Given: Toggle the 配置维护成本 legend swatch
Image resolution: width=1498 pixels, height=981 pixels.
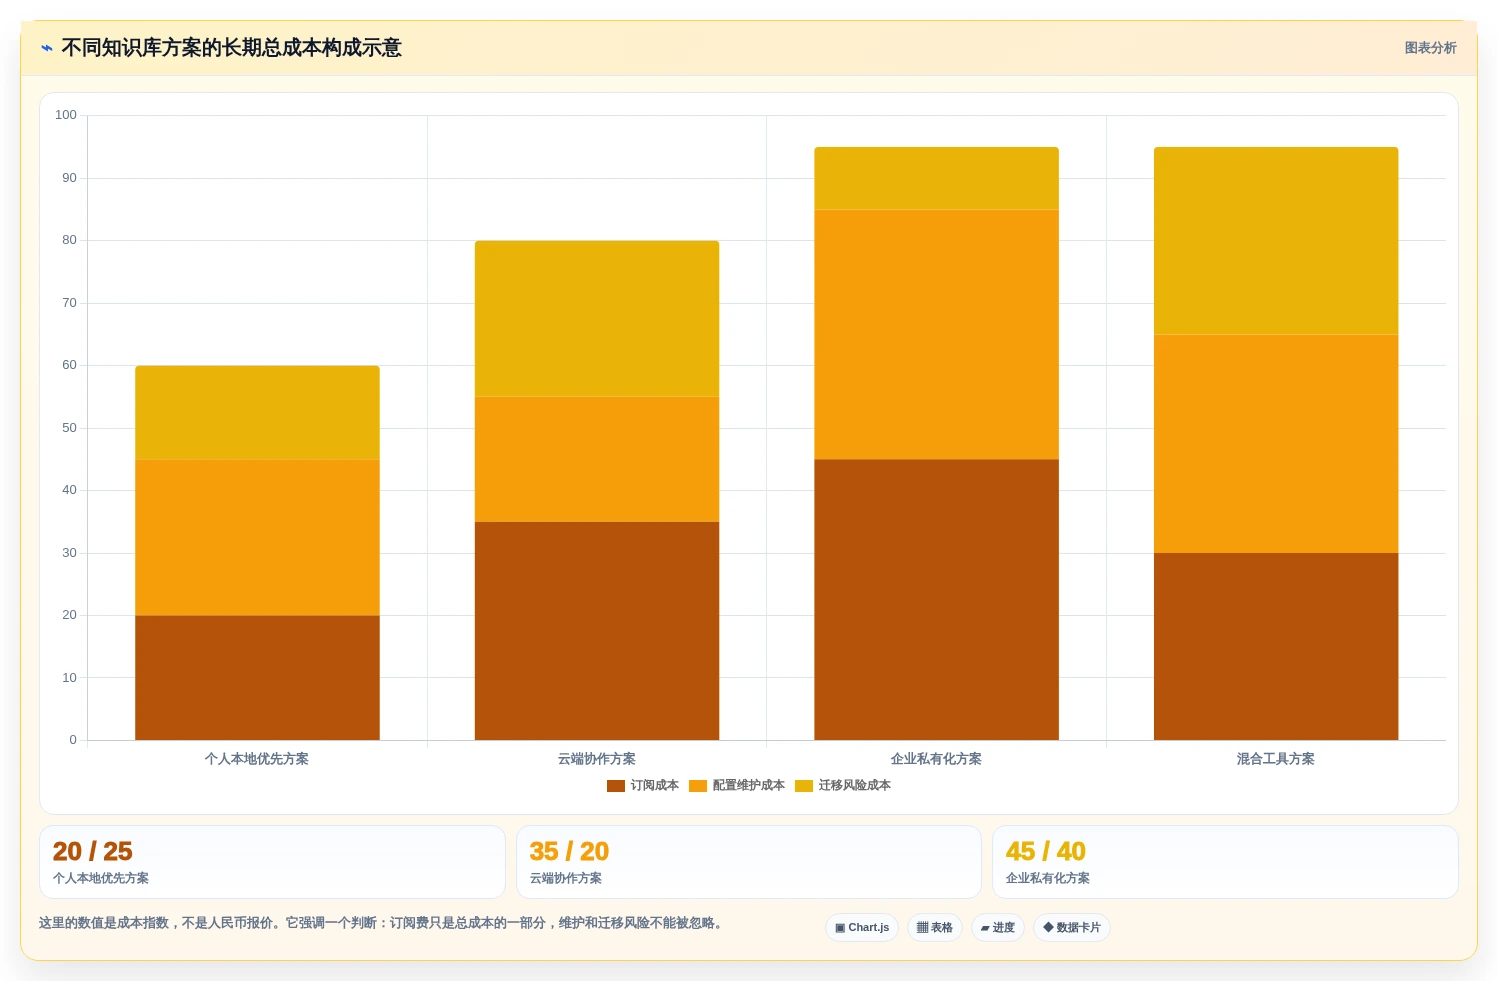Looking at the screenshot, I should click(x=698, y=786).
